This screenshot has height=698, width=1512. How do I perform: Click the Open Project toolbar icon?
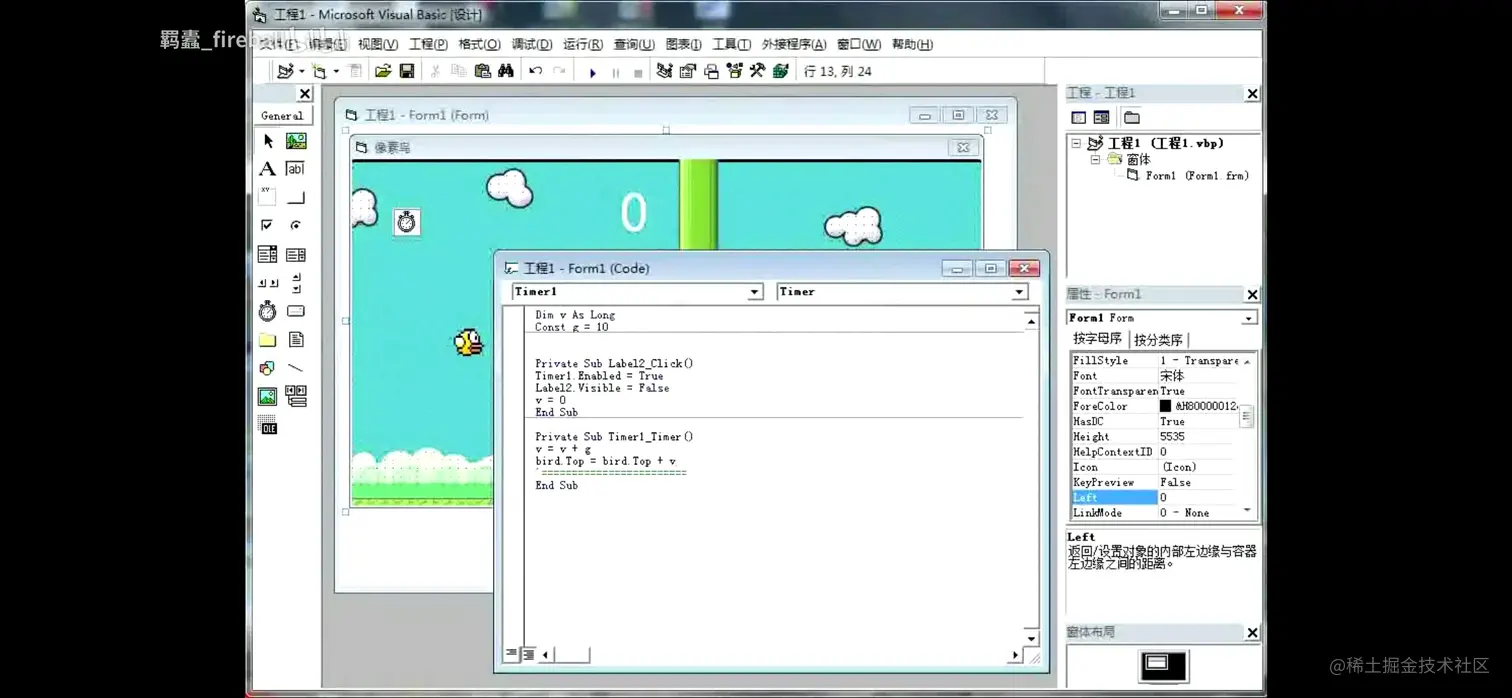[383, 72]
